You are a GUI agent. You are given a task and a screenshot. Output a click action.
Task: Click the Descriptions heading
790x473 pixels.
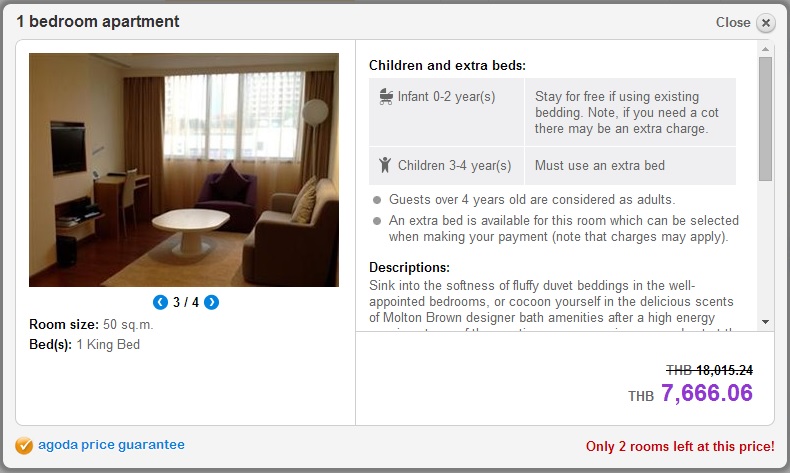(409, 267)
